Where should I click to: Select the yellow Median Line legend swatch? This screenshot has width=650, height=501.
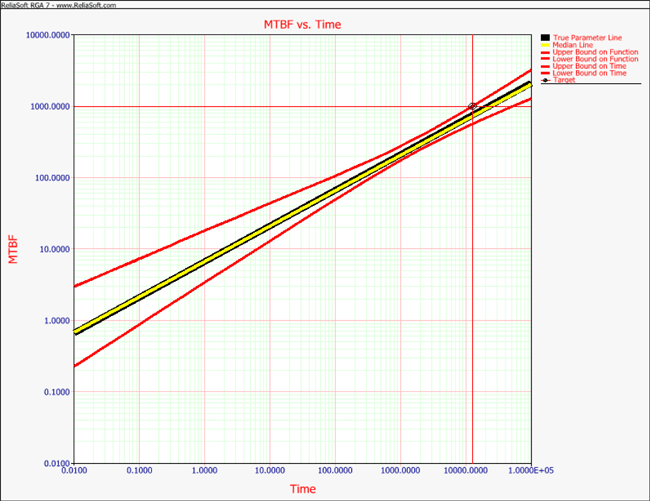(x=546, y=45)
